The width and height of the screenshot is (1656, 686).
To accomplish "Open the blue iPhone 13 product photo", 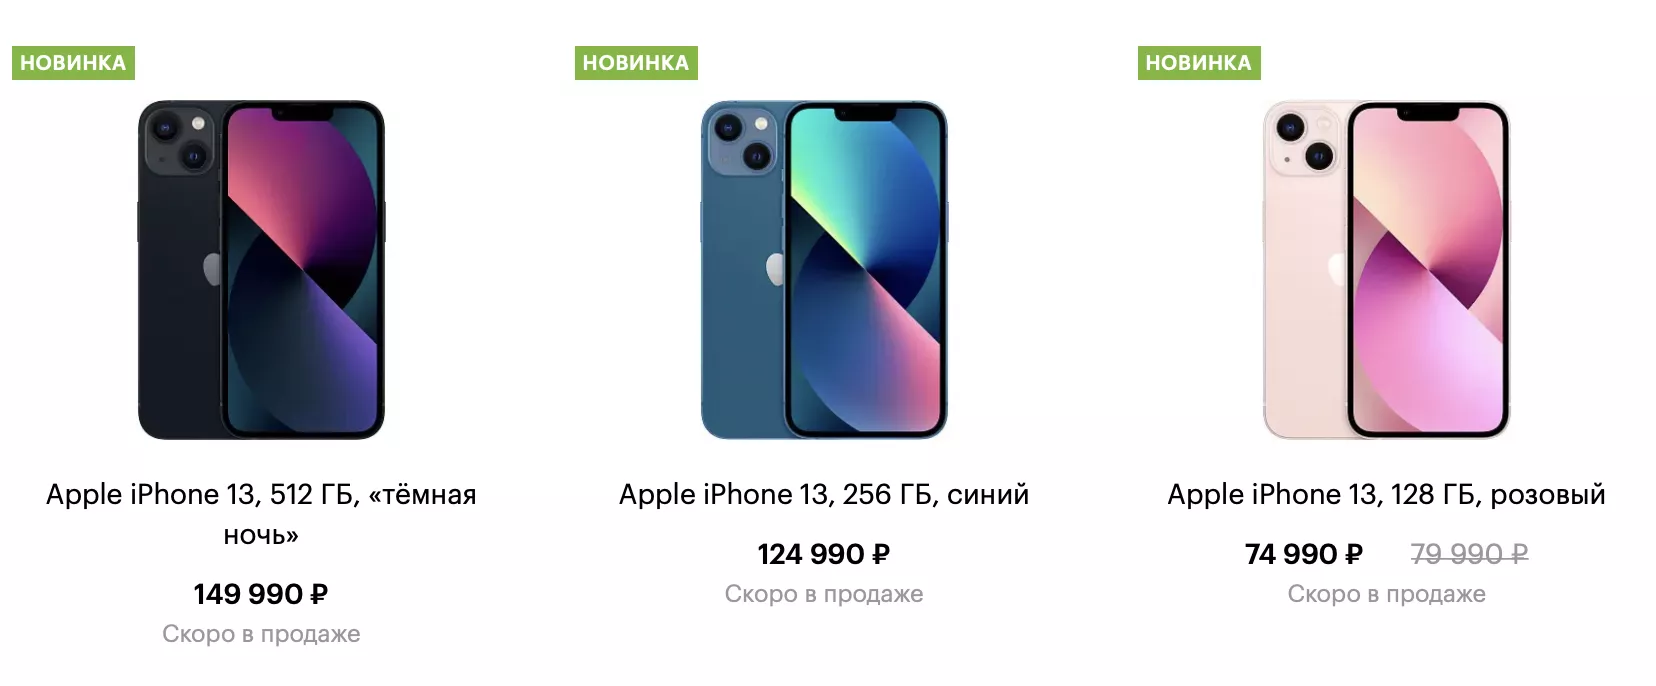I will point(824,270).
